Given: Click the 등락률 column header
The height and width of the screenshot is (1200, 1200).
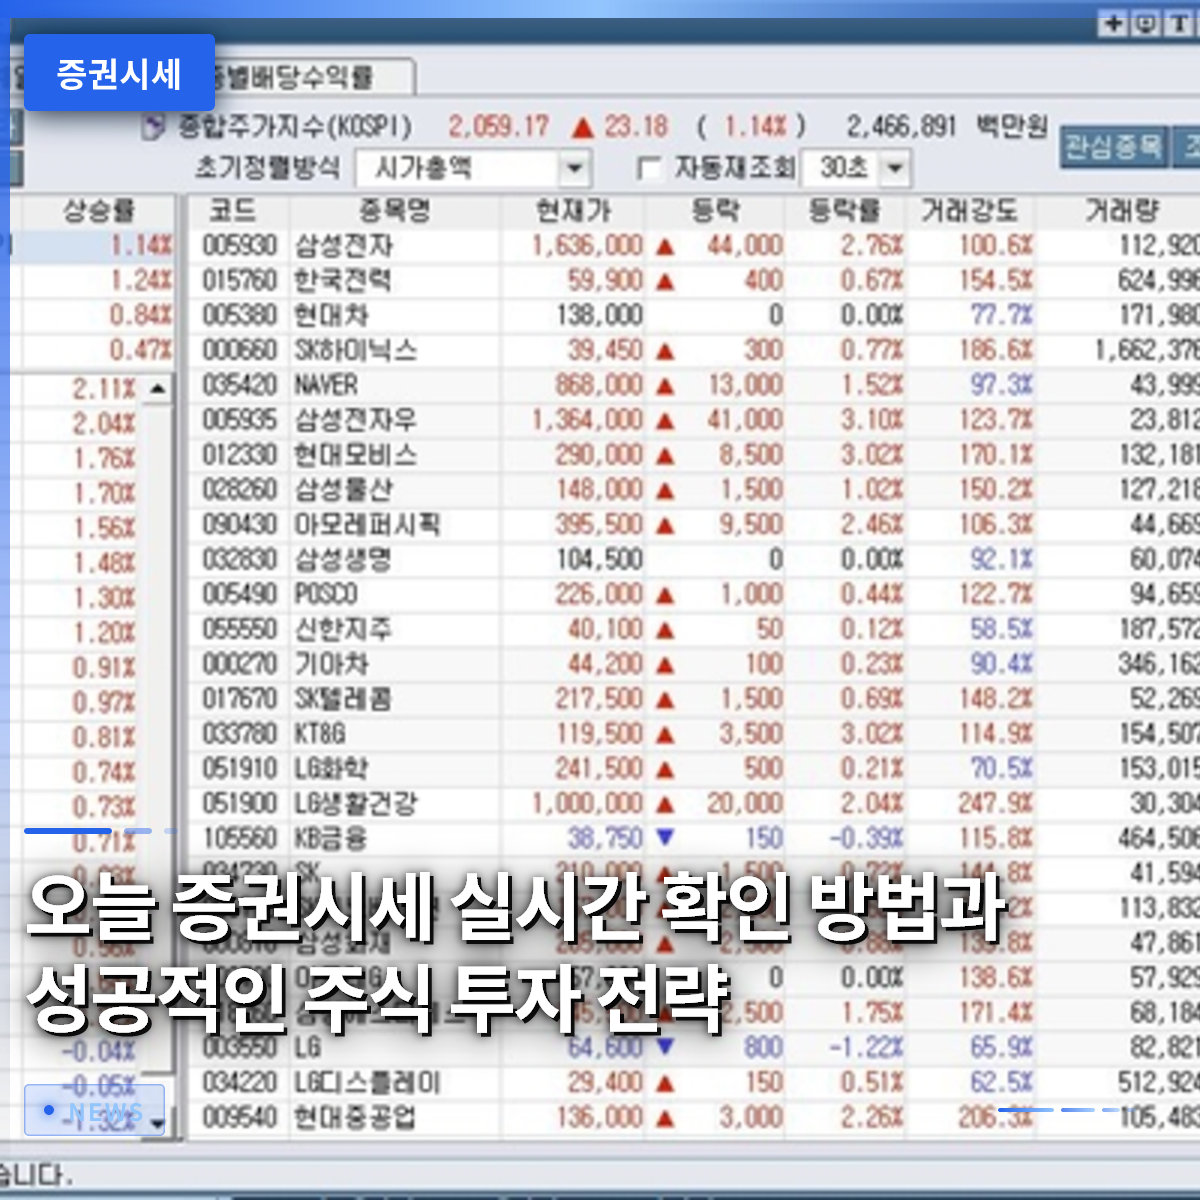Looking at the screenshot, I should point(845,211).
